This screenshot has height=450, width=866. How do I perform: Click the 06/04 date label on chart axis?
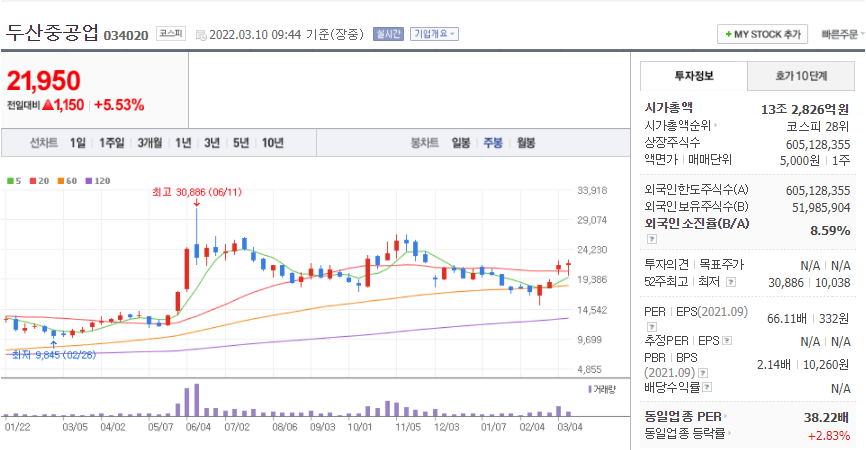198,427
